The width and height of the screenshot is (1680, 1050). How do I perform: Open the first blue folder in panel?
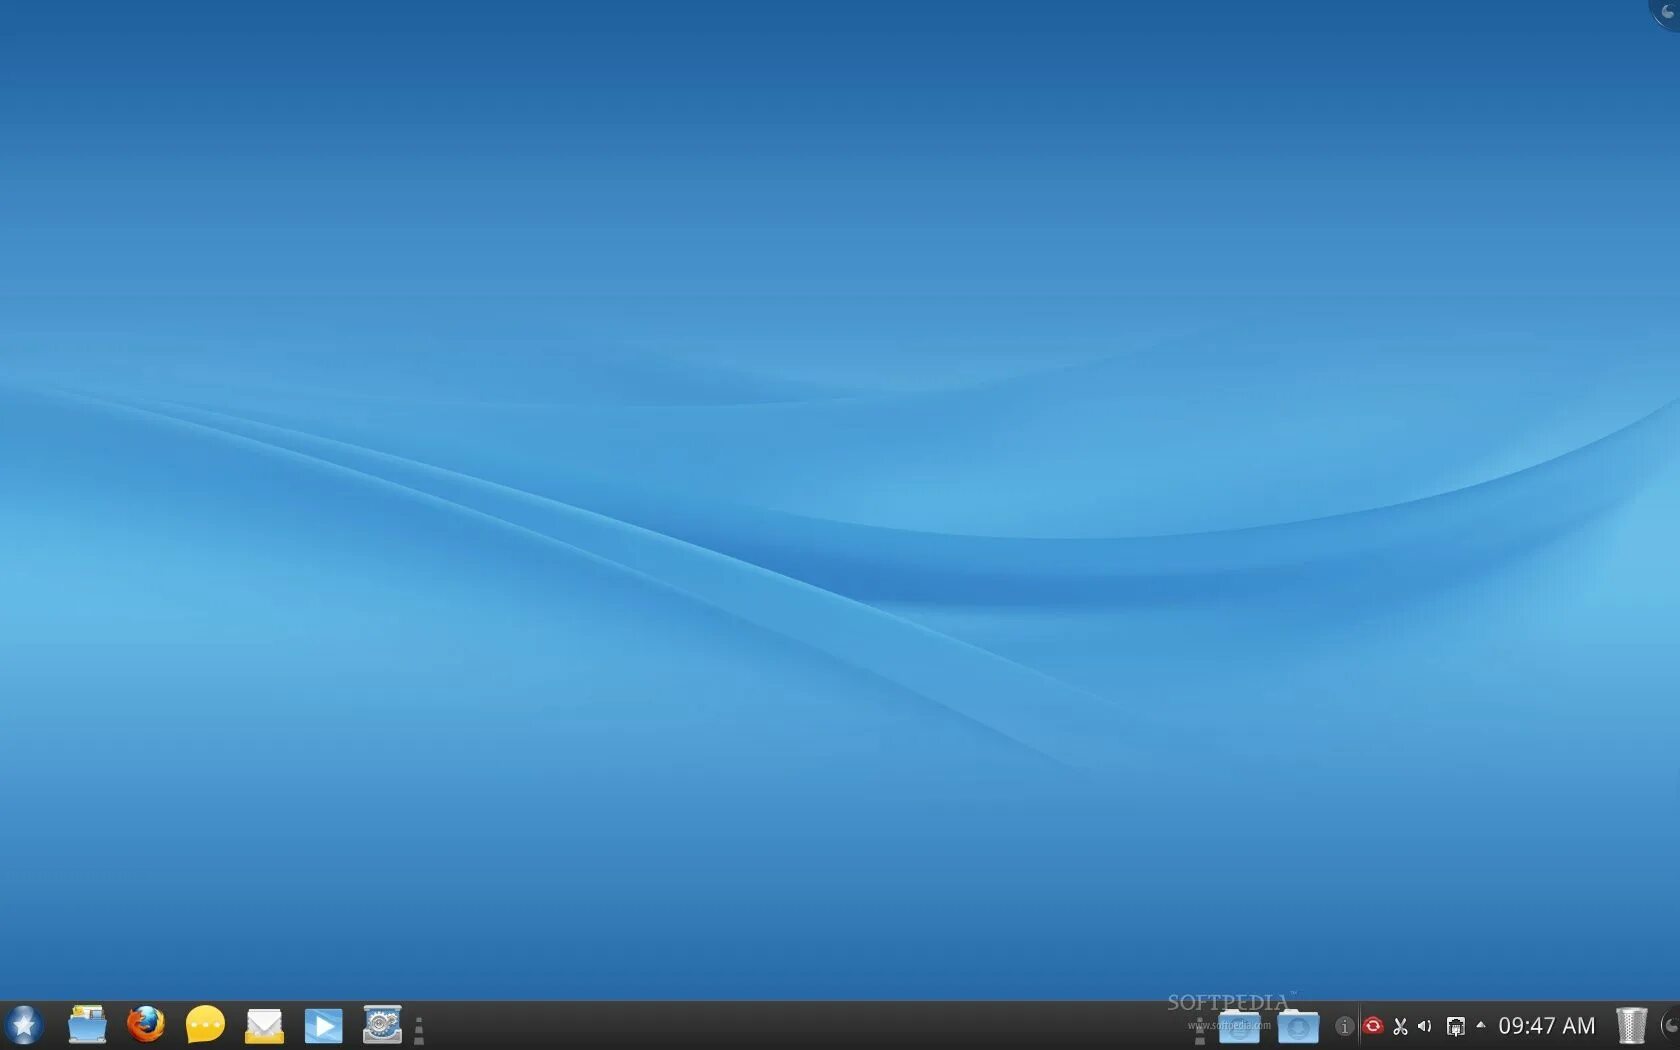click(x=1239, y=1026)
